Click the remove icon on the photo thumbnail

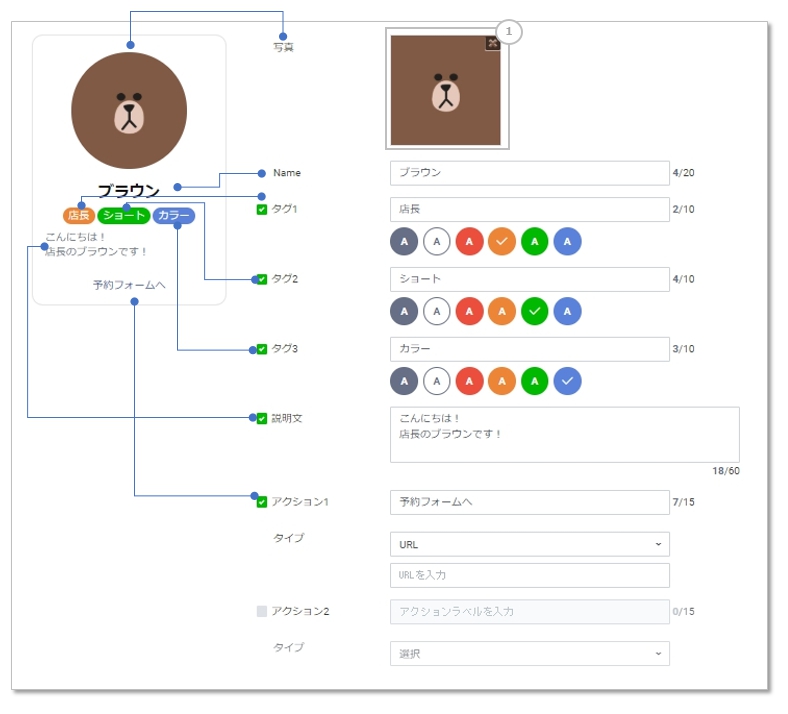tap(491, 43)
